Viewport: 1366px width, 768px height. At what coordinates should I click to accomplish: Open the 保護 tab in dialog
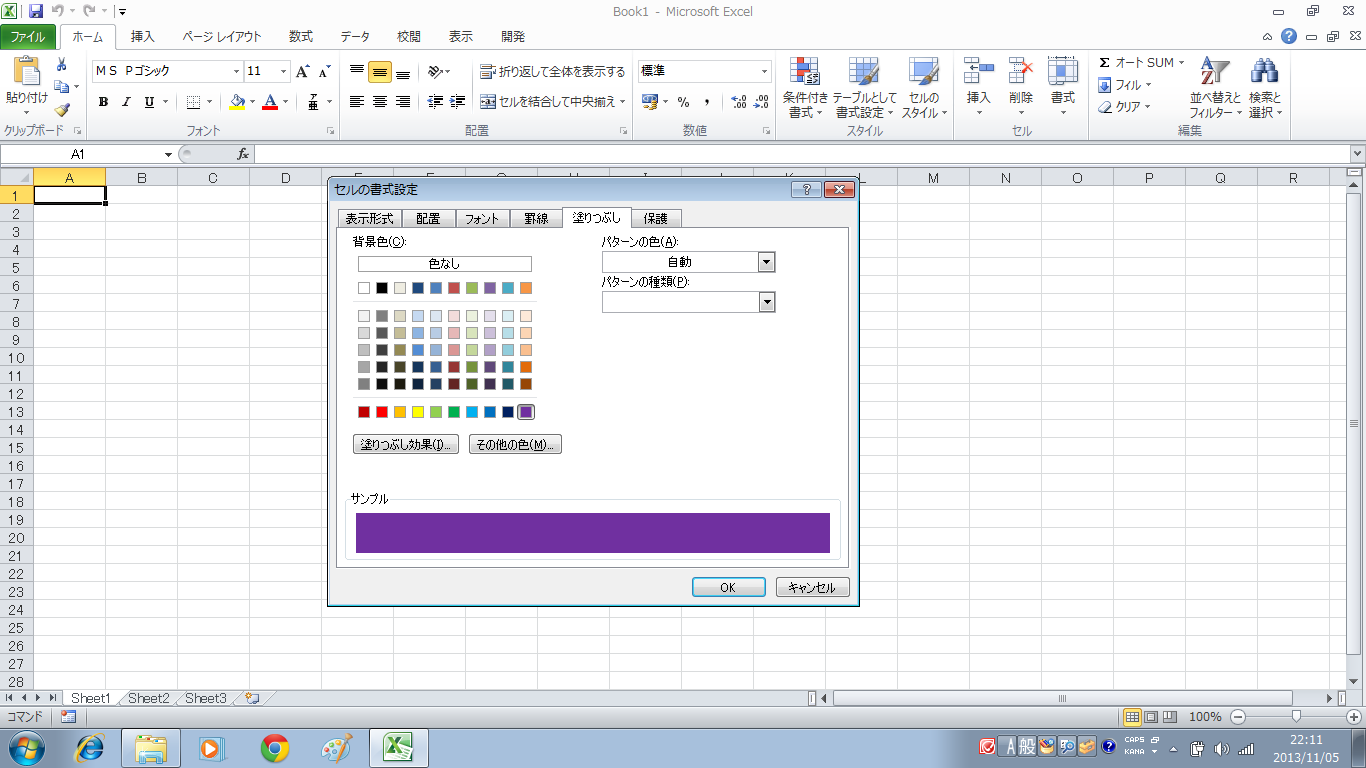coord(655,218)
